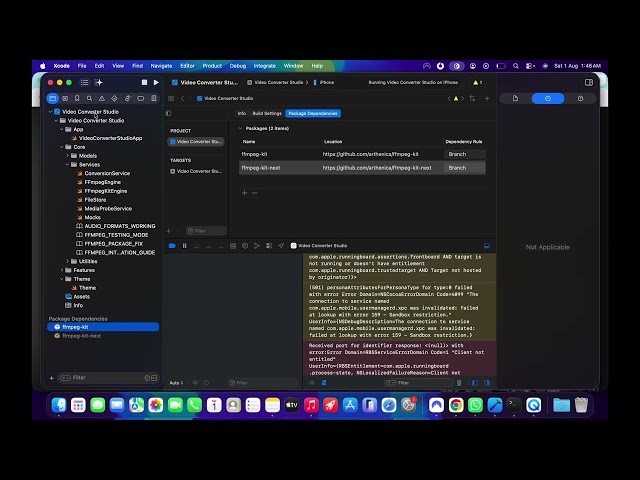Open the Breakpoint navigator icon
Screen dimensions: 640x480
tap(140, 98)
